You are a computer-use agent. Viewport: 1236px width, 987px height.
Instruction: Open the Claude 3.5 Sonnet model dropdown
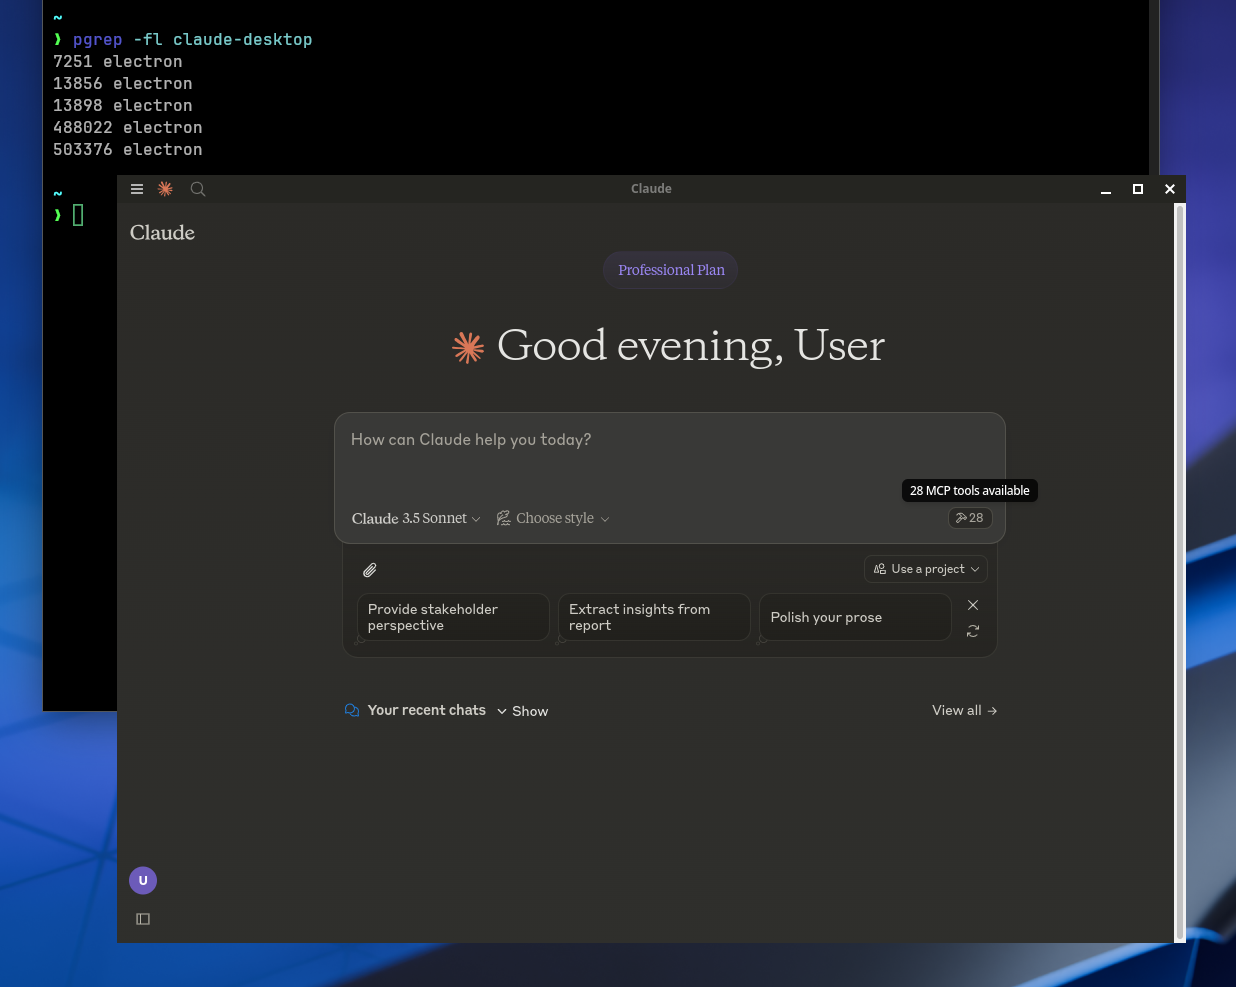tap(416, 518)
